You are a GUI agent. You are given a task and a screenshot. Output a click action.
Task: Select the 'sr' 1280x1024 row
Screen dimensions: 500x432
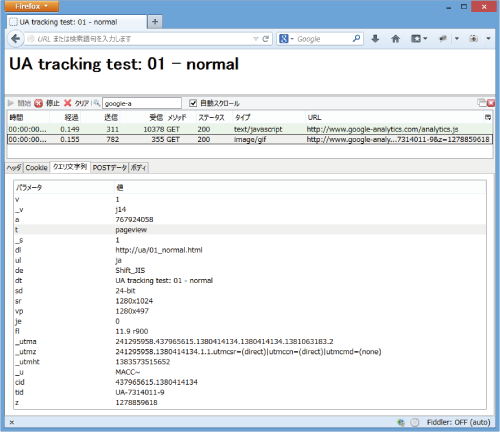250,301
